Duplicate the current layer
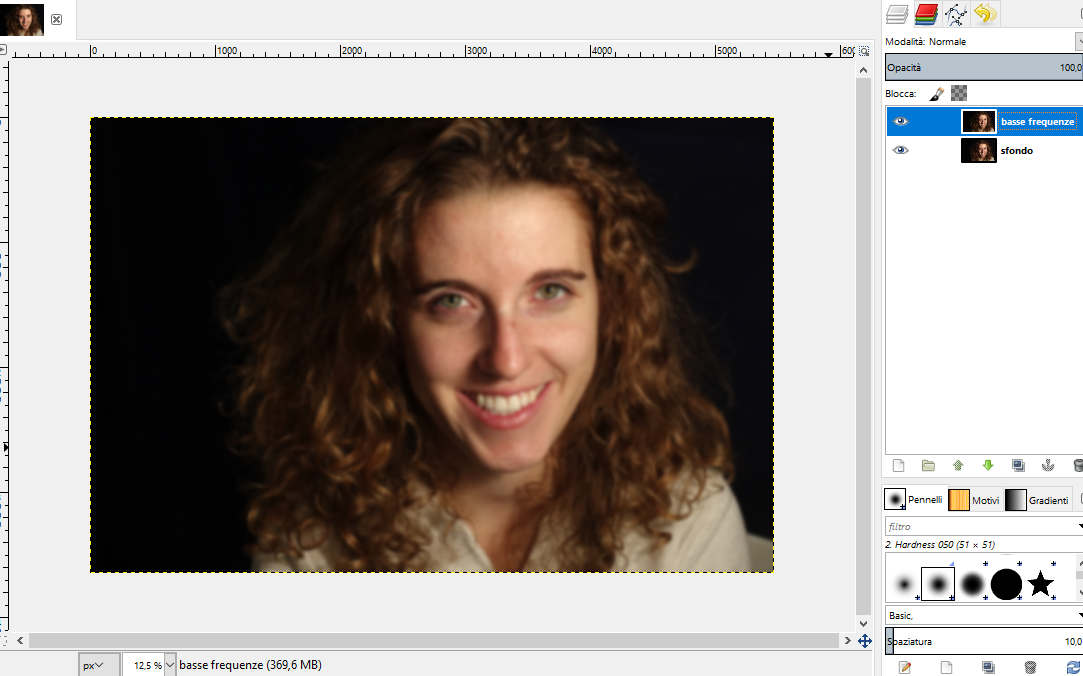 click(x=1018, y=465)
